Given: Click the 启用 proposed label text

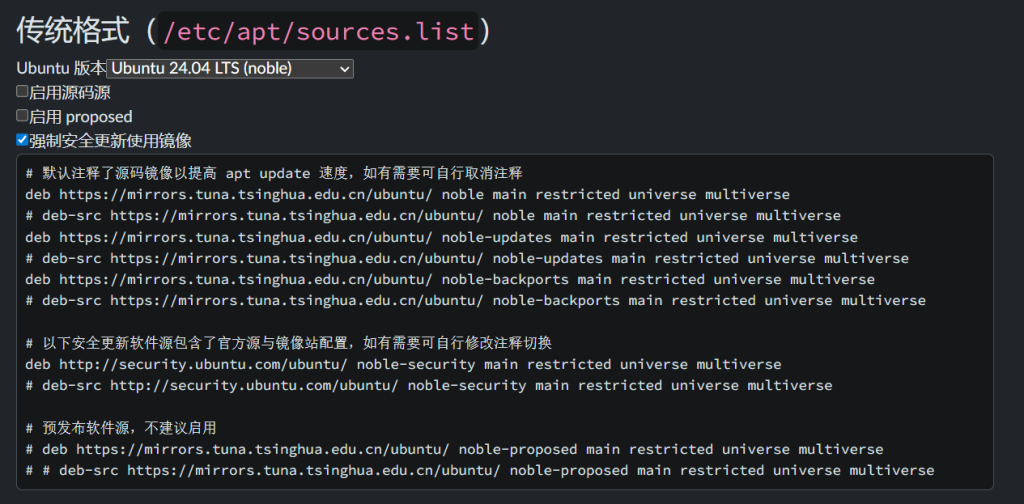Looking at the screenshot, I should [81, 116].
